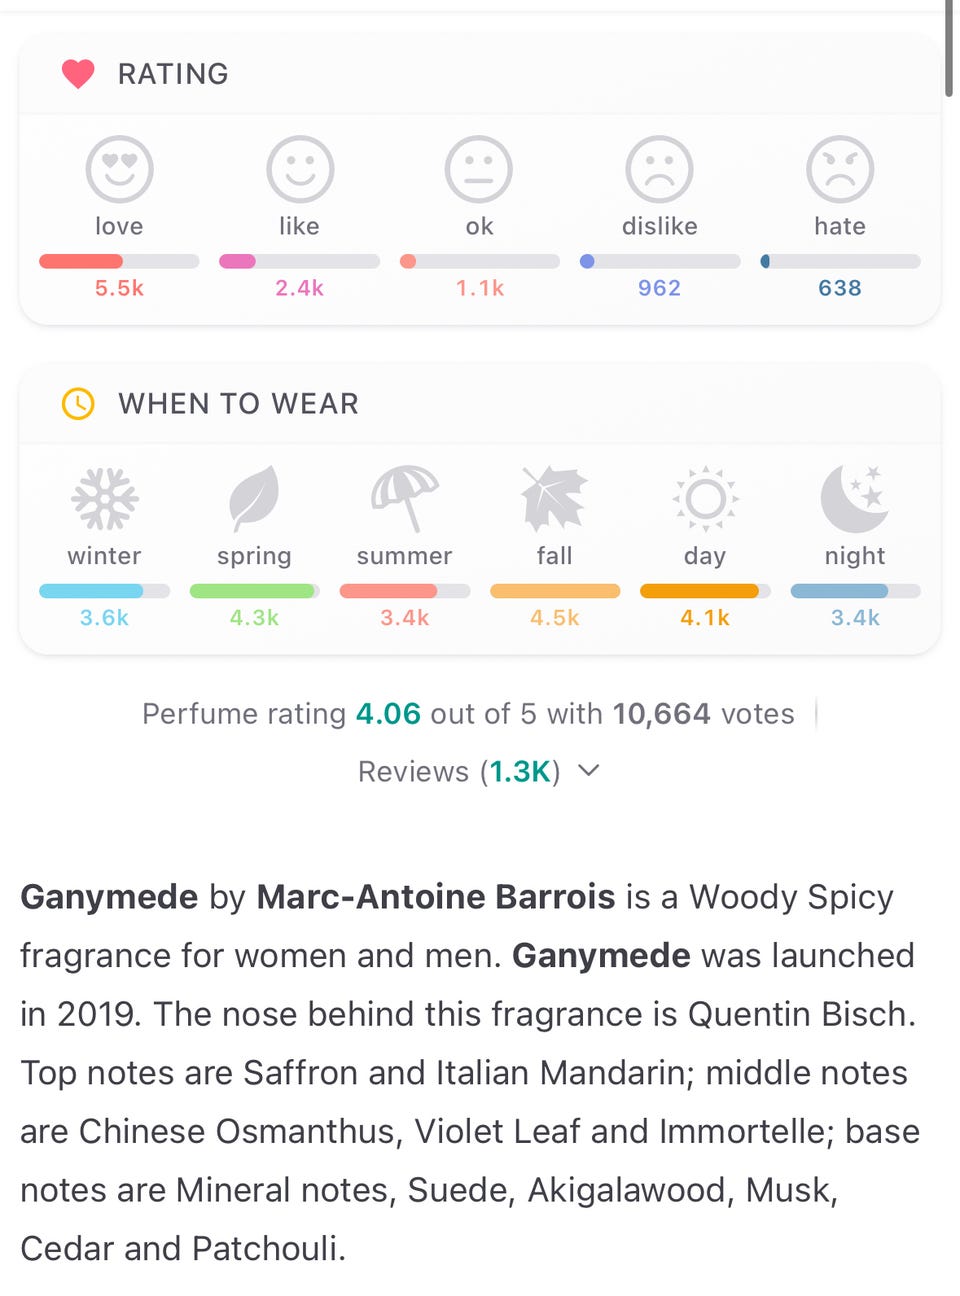Click the yellow clock When To Wear icon

(x=78, y=403)
